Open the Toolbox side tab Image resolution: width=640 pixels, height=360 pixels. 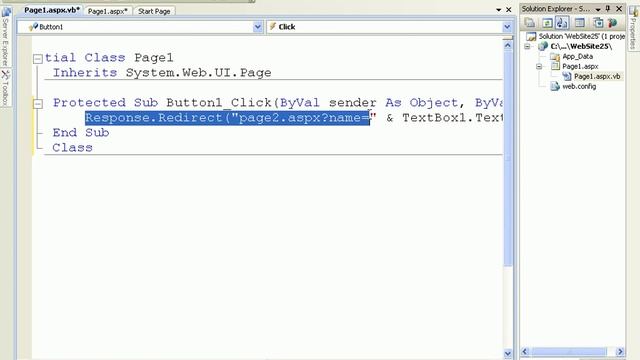point(5,87)
